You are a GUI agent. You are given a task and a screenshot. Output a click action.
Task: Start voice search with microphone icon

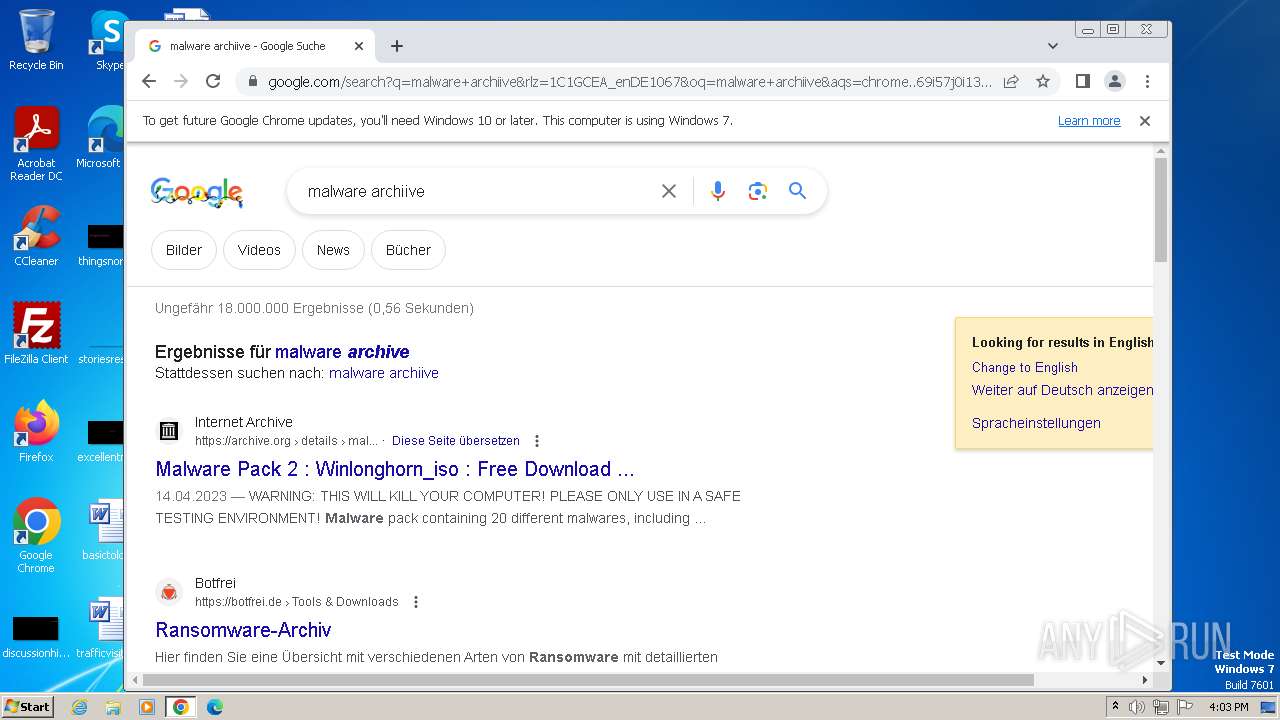click(717, 191)
